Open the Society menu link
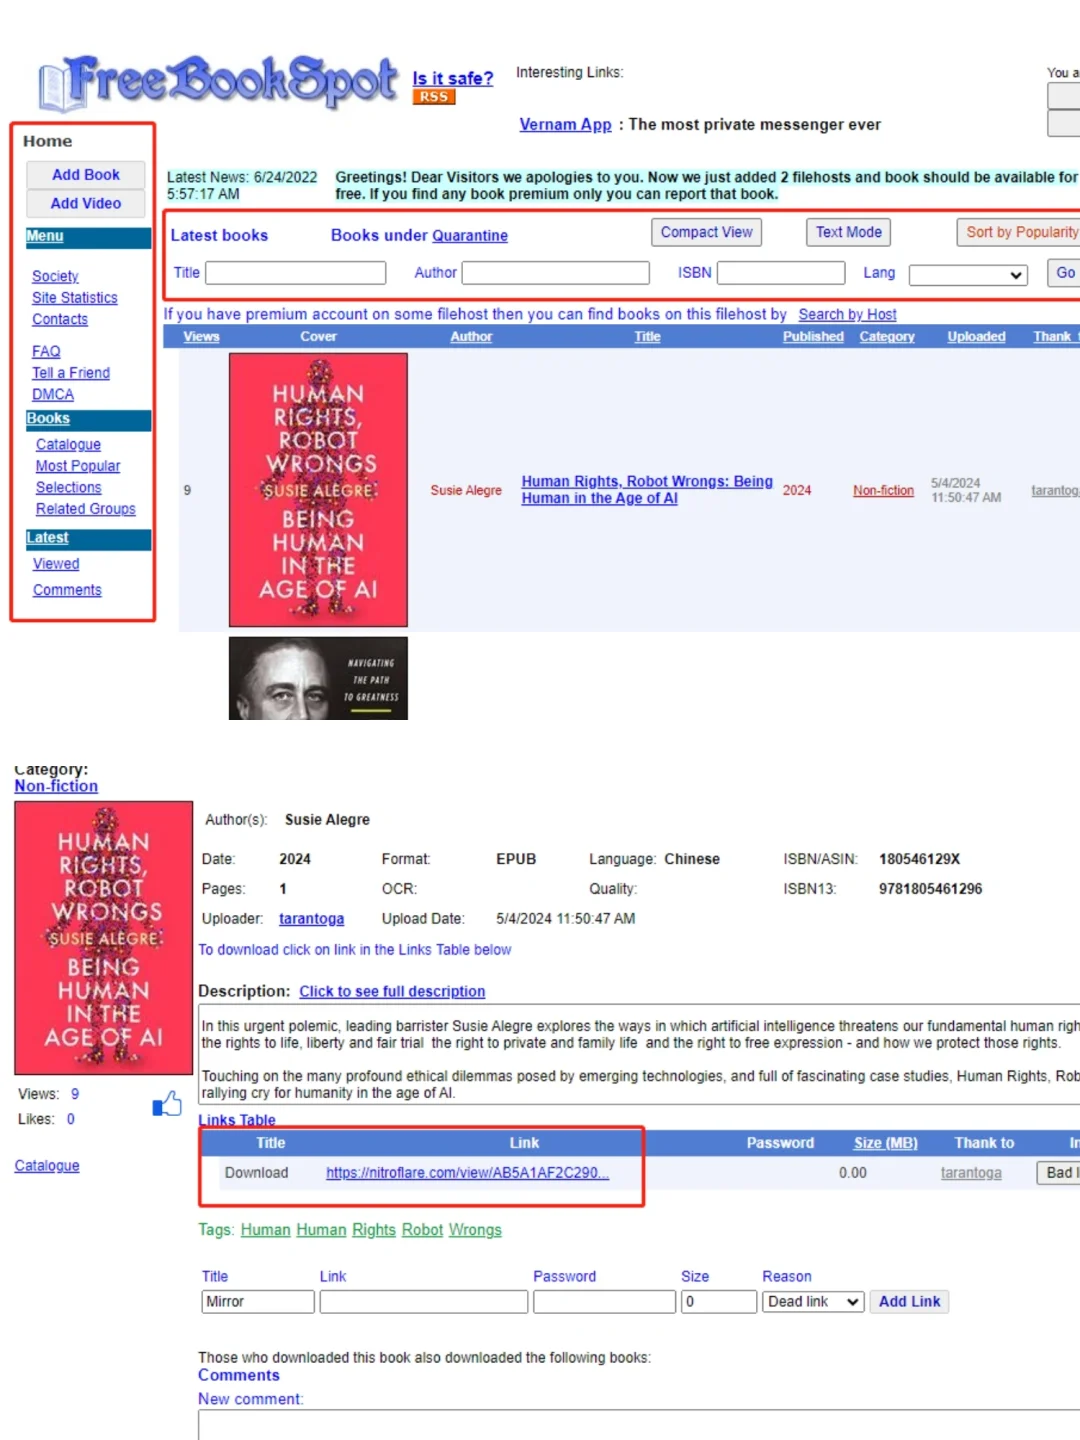This screenshot has height=1440, width=1080. point(55,276)
